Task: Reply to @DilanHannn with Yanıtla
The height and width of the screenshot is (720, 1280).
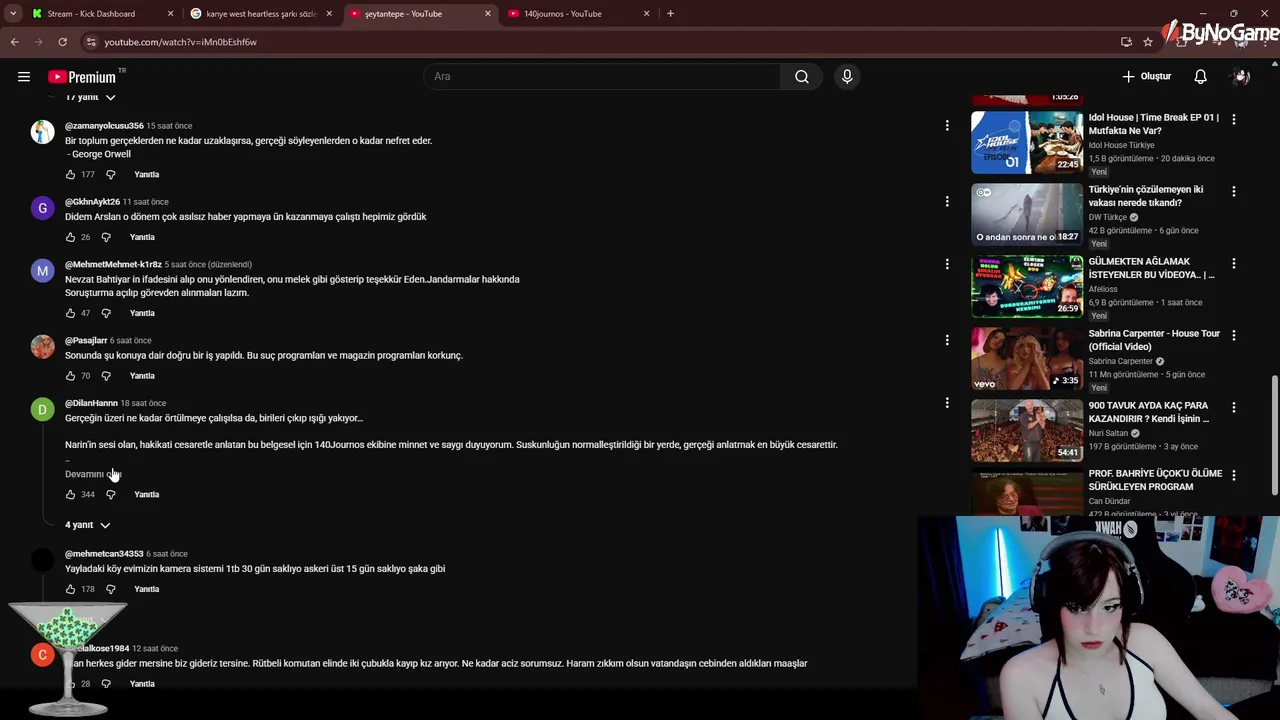Action: click(146, 494)
